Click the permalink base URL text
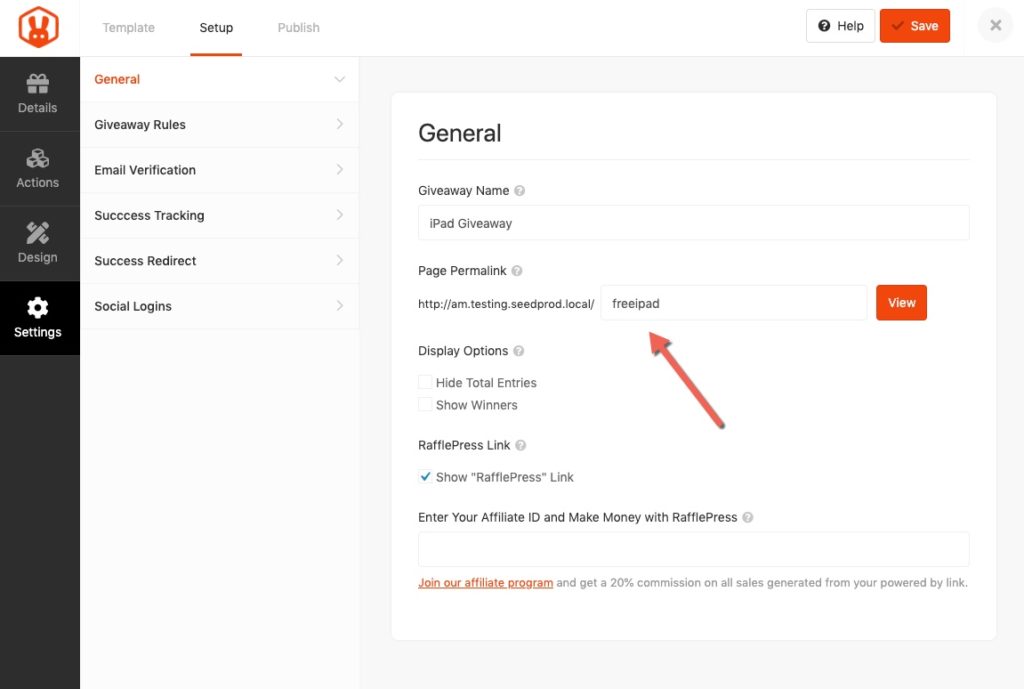1024x689 pixels. [506, 304]
